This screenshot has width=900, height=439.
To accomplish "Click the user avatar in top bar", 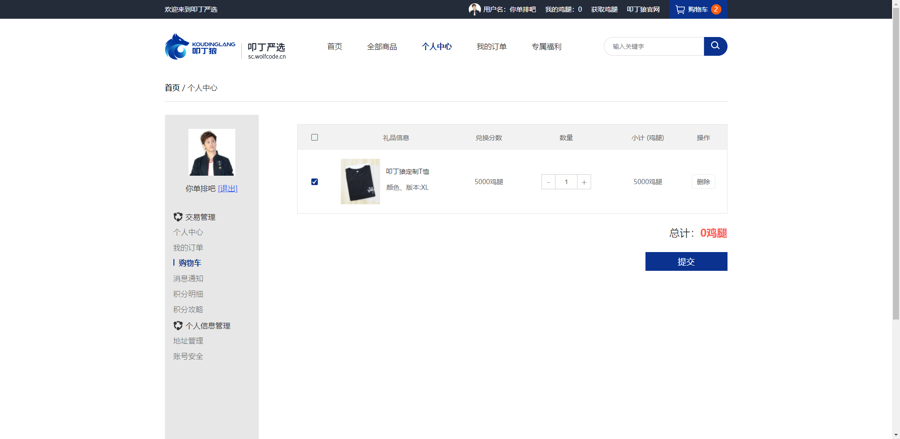I will click(x=474, y=9).
